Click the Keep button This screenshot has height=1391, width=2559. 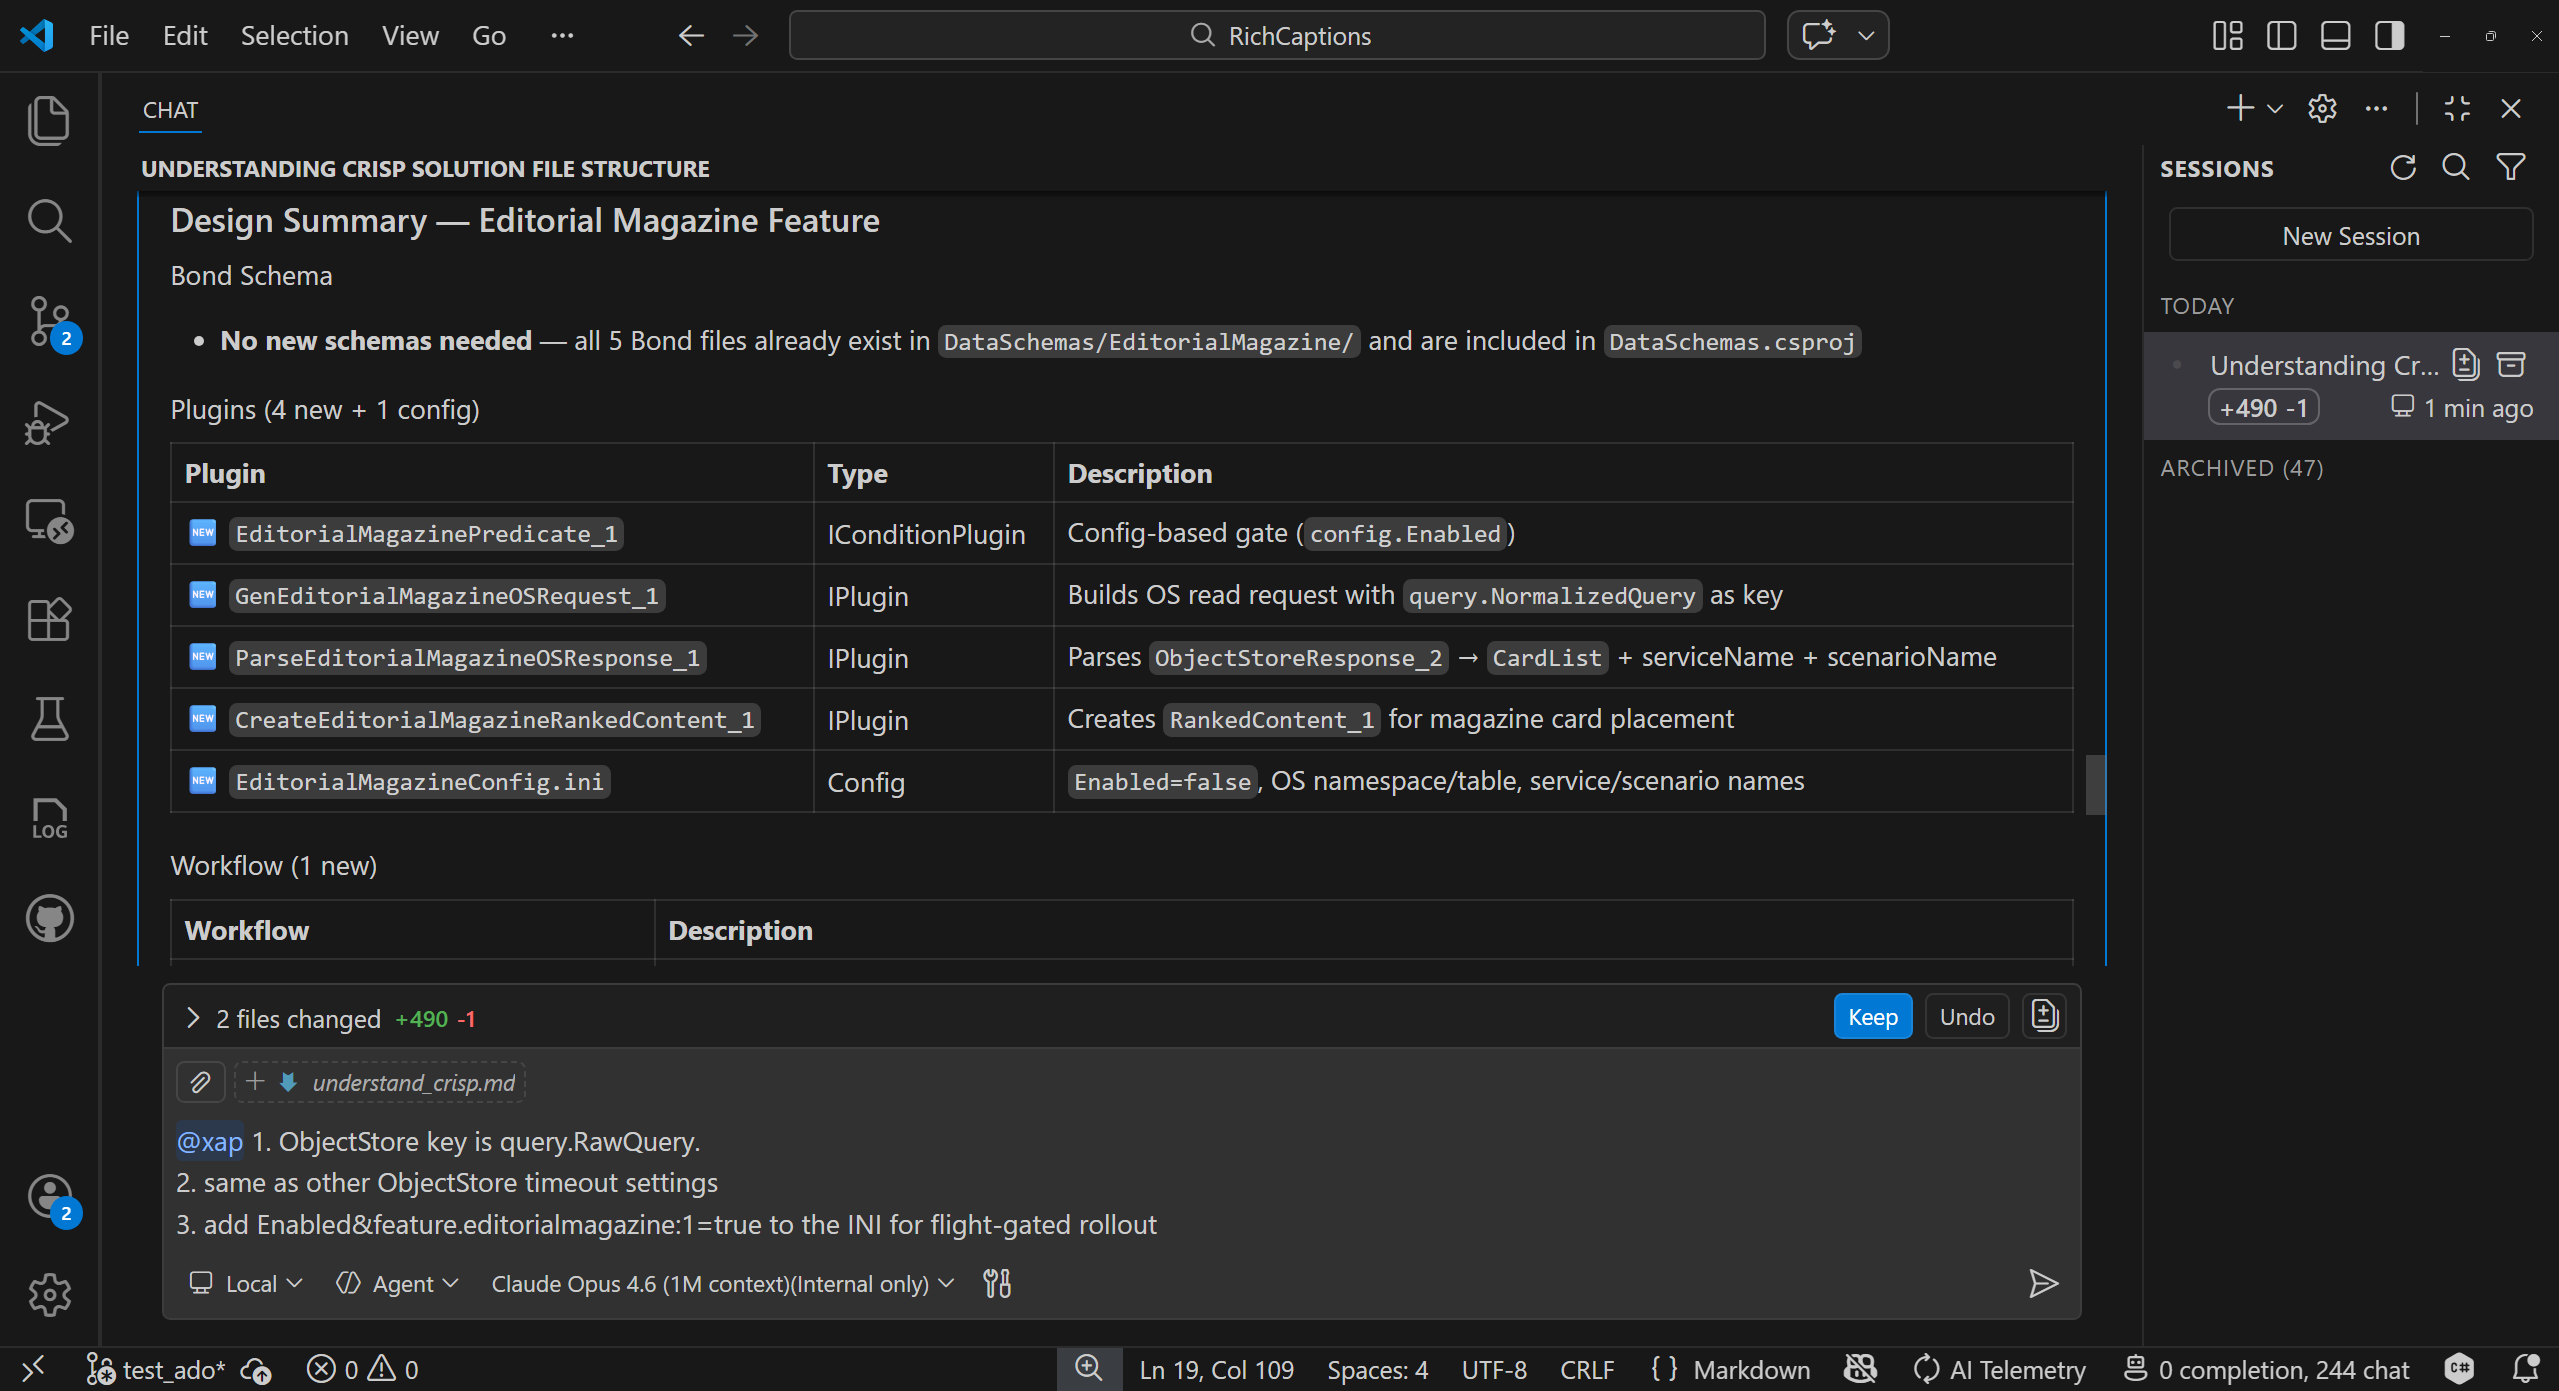[1872, 1017]
